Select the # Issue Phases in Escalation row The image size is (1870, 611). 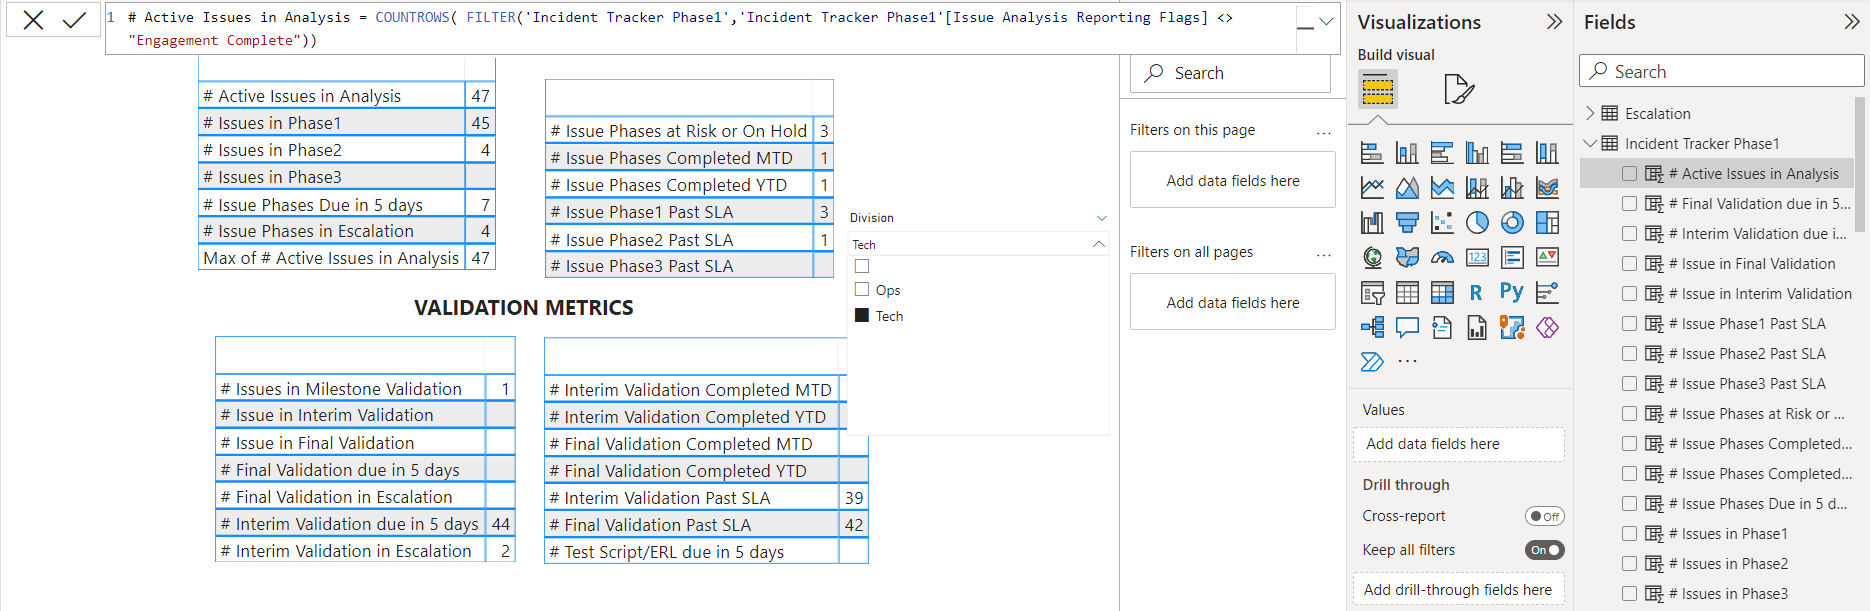pos(346,231)
